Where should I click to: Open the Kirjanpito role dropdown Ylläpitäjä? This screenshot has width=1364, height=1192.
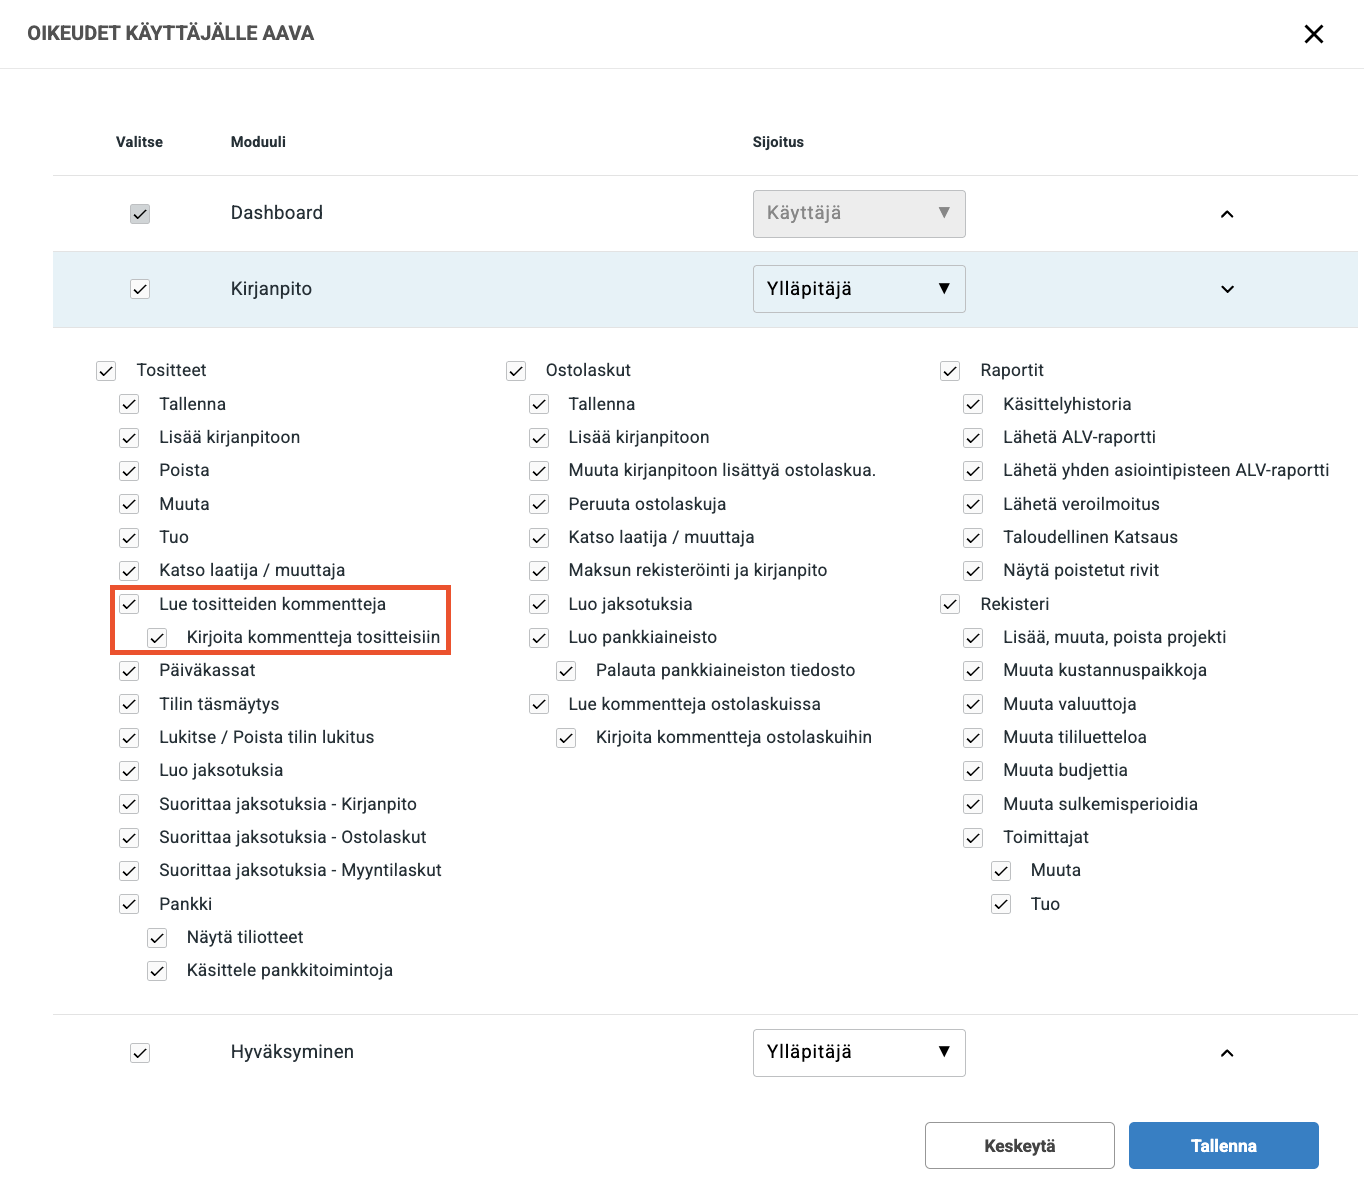[858, 289]
